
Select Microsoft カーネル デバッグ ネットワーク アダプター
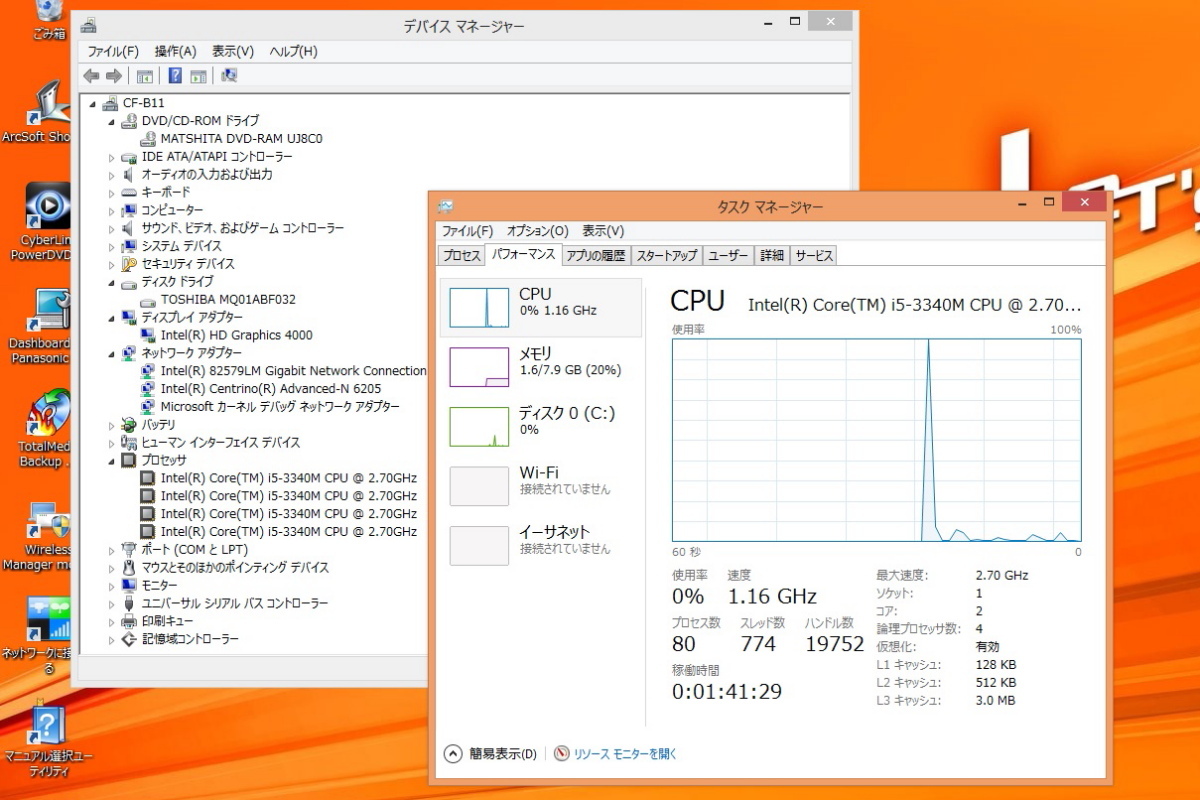[279, 407]
